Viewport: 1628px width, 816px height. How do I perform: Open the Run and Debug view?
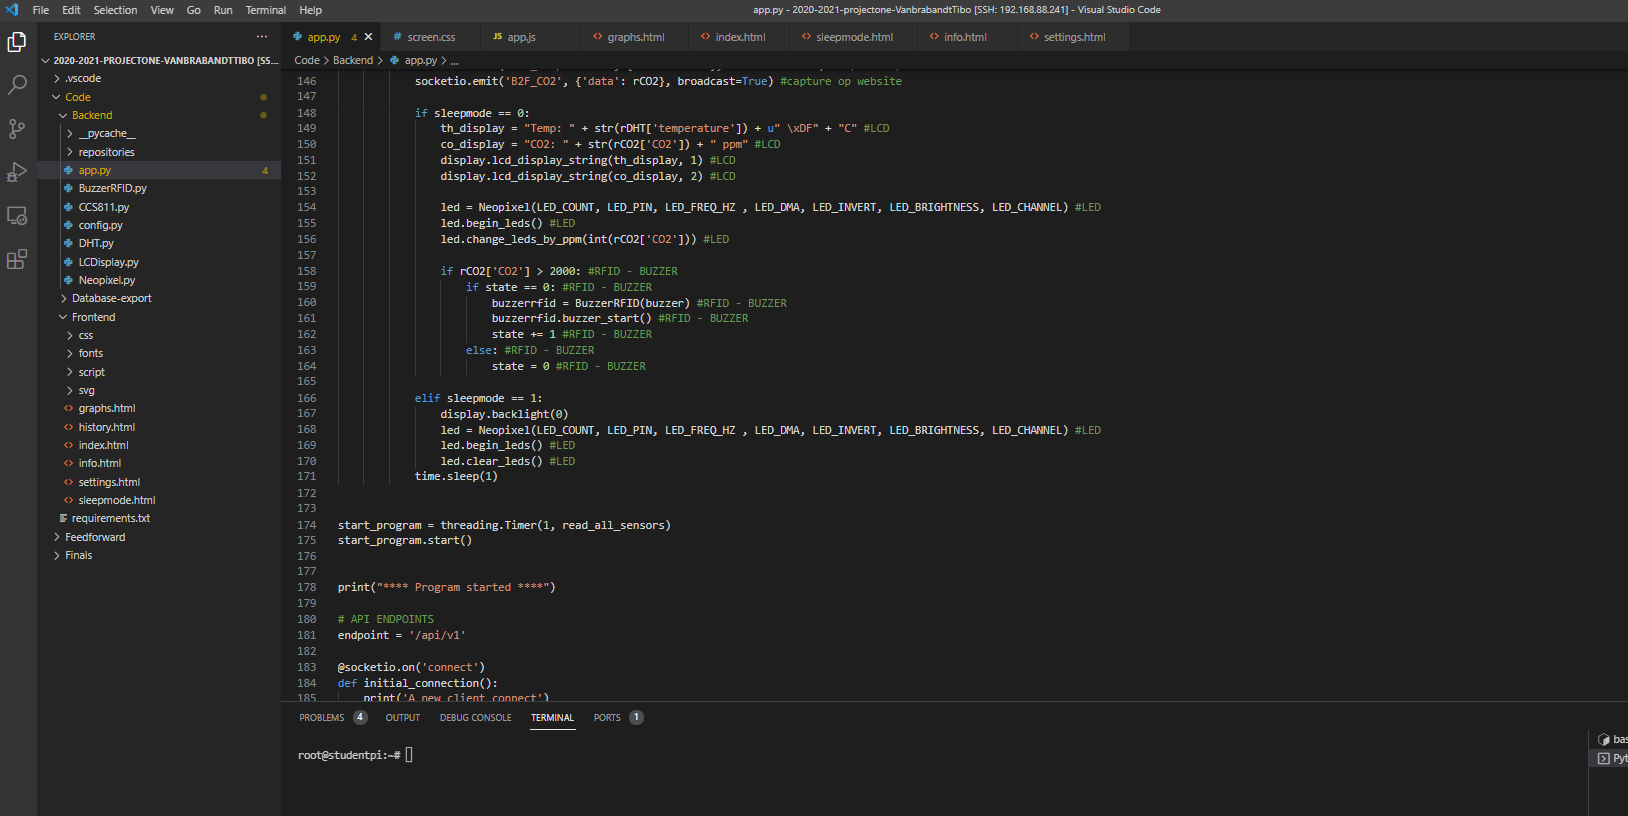(x=17, y=172)
